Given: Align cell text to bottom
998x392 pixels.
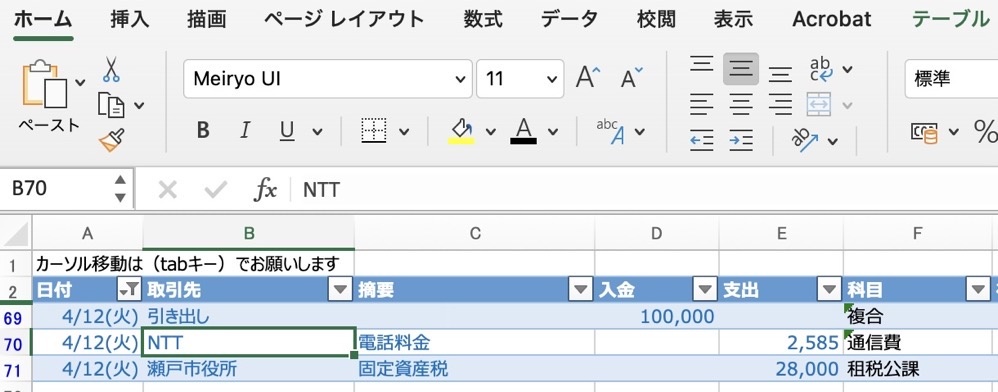Looking at the screenshot, I should [780, 73].
